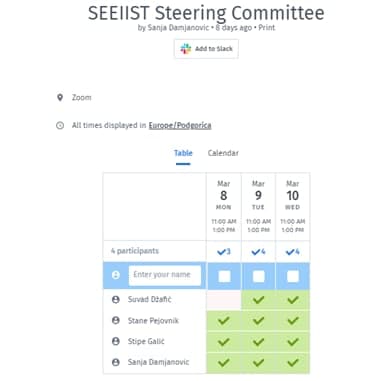This screenshot has height=381, width=392.
Task: Click the clock icon next to time zone text
Action: (x=60, y=126)
